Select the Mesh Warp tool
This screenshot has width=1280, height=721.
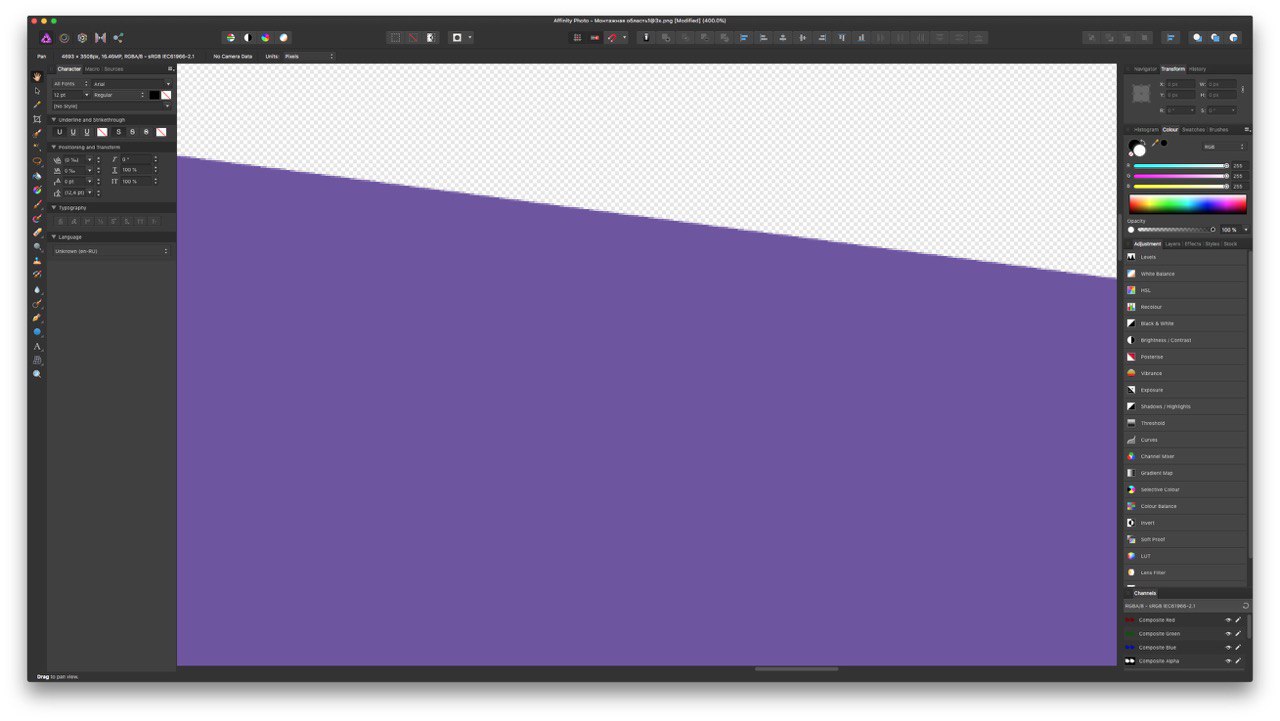[37, 360]
